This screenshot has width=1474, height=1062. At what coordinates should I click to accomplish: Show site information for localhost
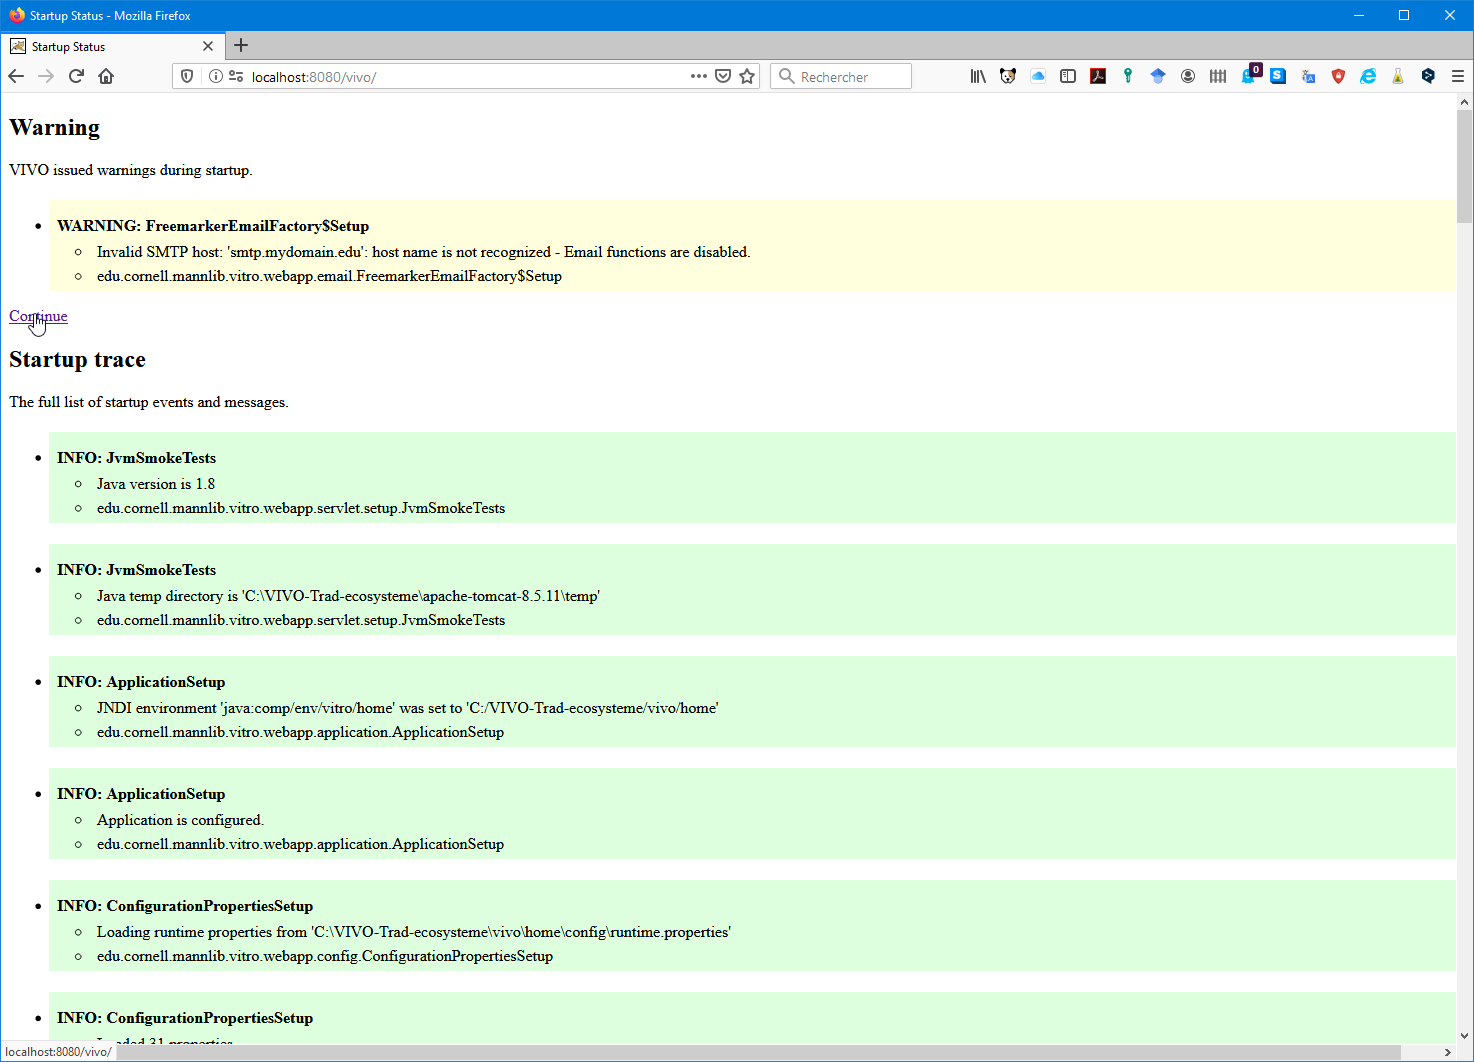pyautogui.click(x=215, y=76)
